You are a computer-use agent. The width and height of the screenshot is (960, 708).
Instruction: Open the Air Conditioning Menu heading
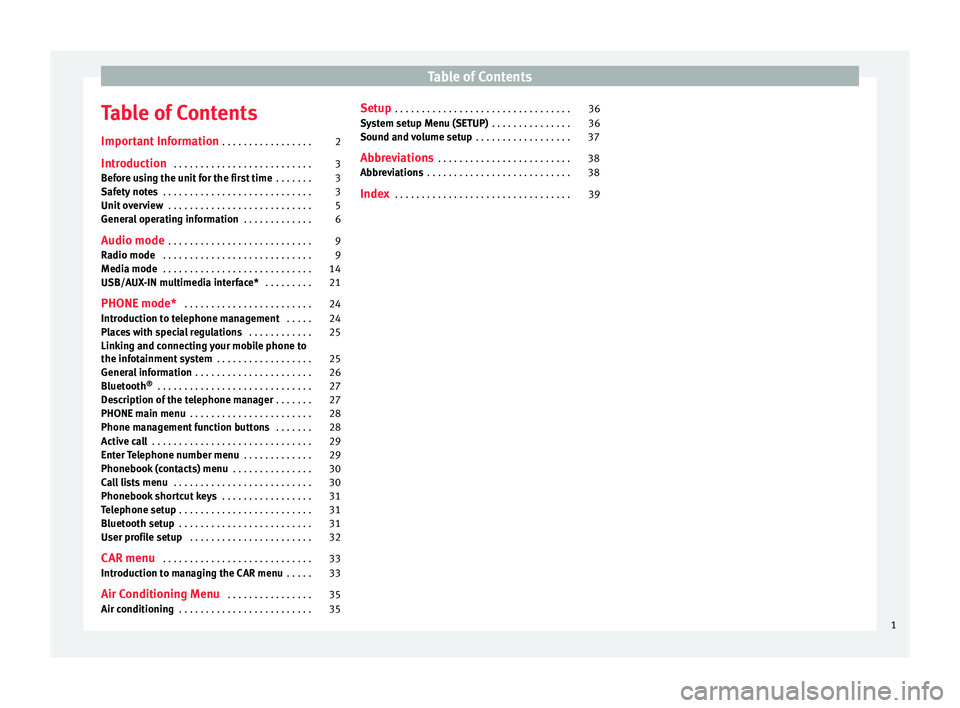162,594
